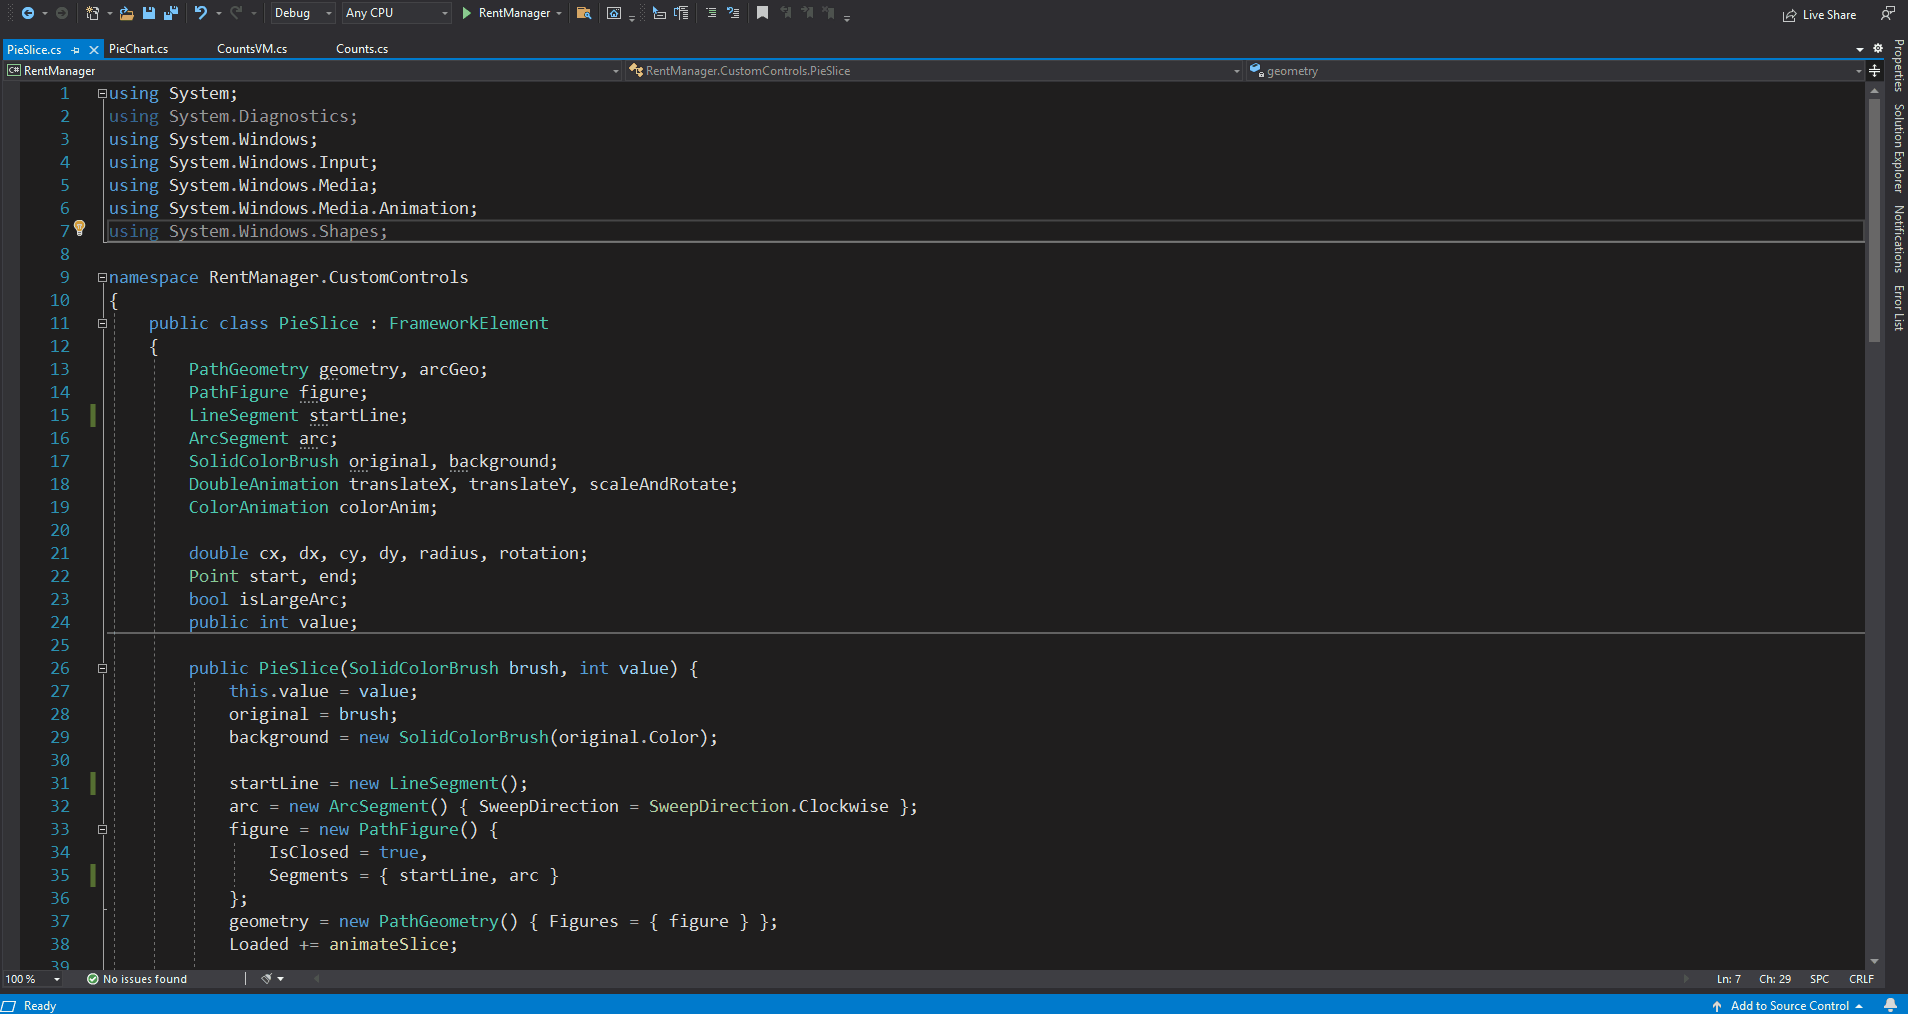Uncomment the selected lines icon

[x=733, y=13]
